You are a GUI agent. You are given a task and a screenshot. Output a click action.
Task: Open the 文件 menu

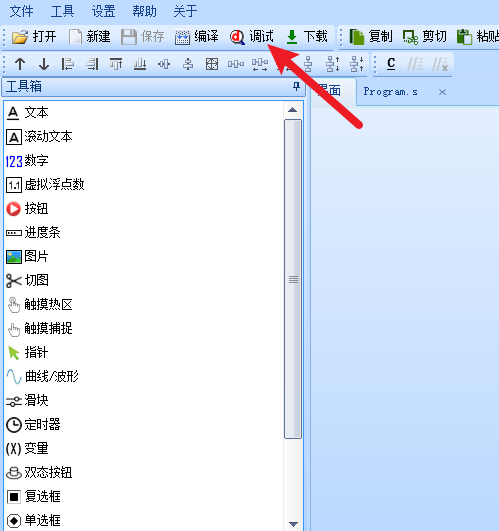tap(21, 11)
